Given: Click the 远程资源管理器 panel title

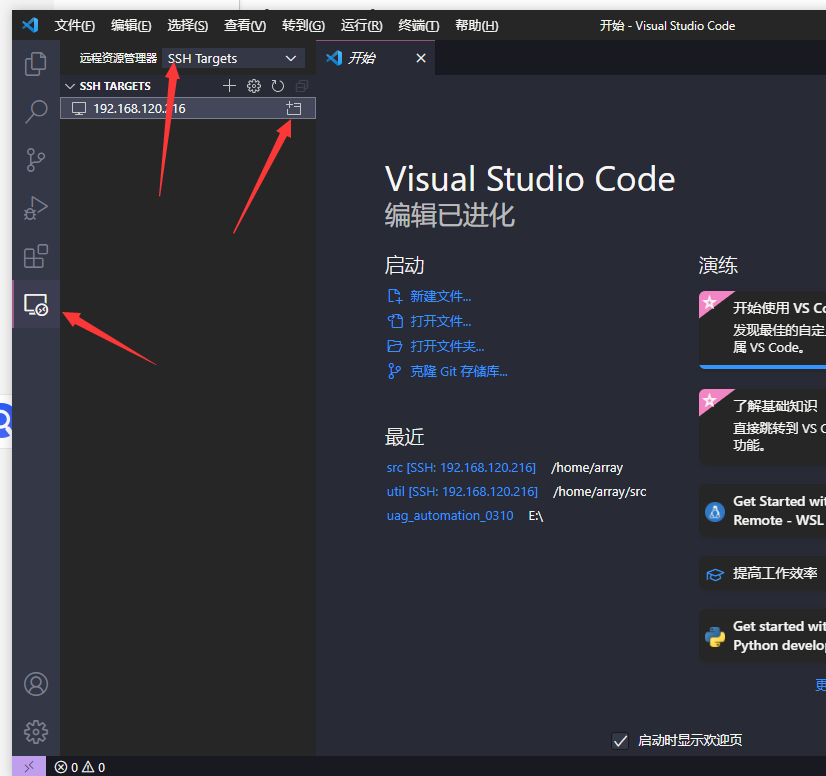Looking at the screenshot, I should coord(118,58).
